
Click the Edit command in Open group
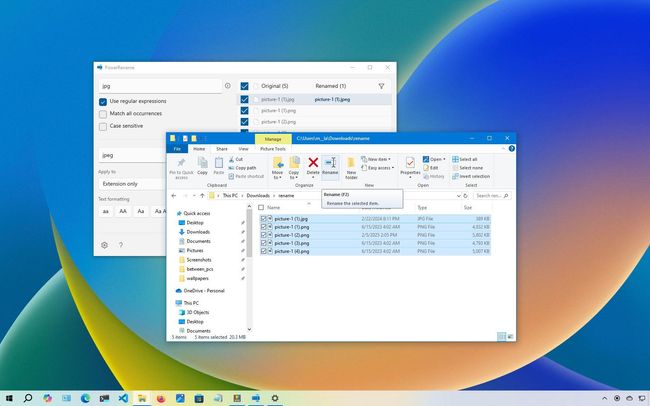click(x=431, y=168)
